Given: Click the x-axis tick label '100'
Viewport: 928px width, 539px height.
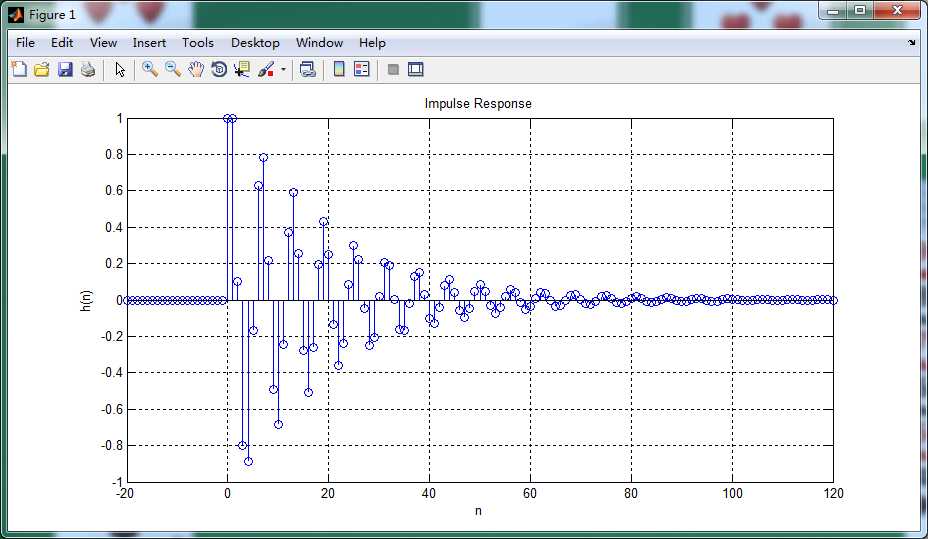Looking at the screenshot, I should pyautogui.click(x=732, y=493).
